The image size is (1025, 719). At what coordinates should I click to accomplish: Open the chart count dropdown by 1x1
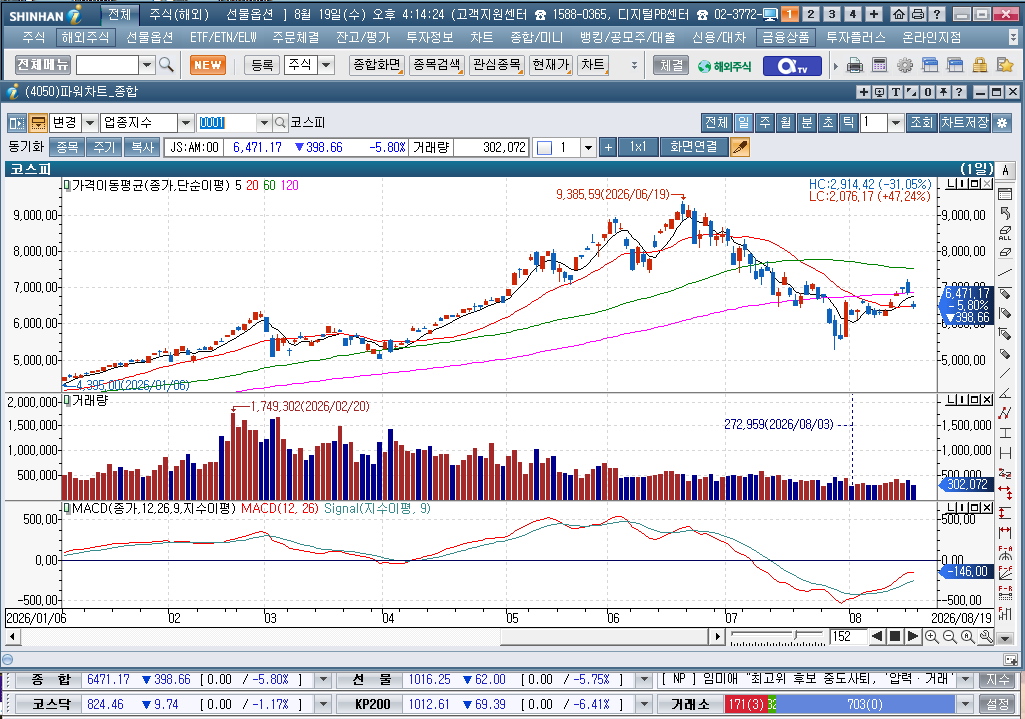tap(588, 148)
